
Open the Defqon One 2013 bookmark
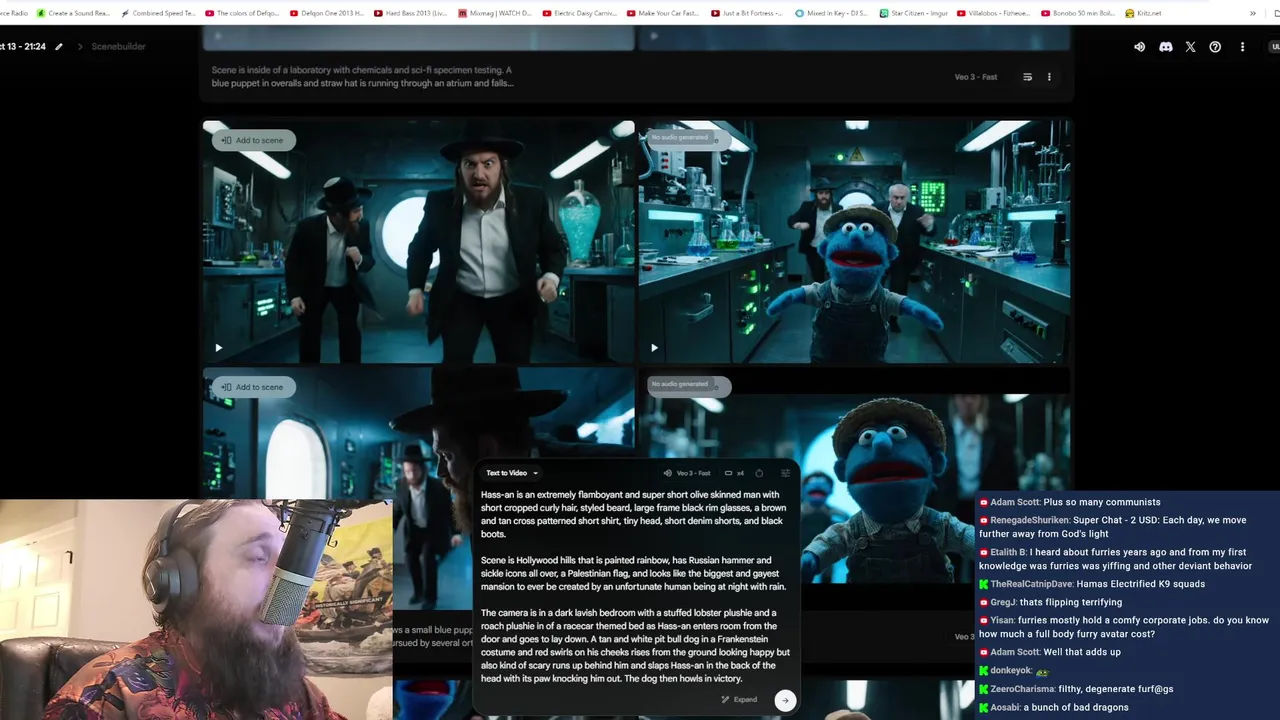(326, 13)
